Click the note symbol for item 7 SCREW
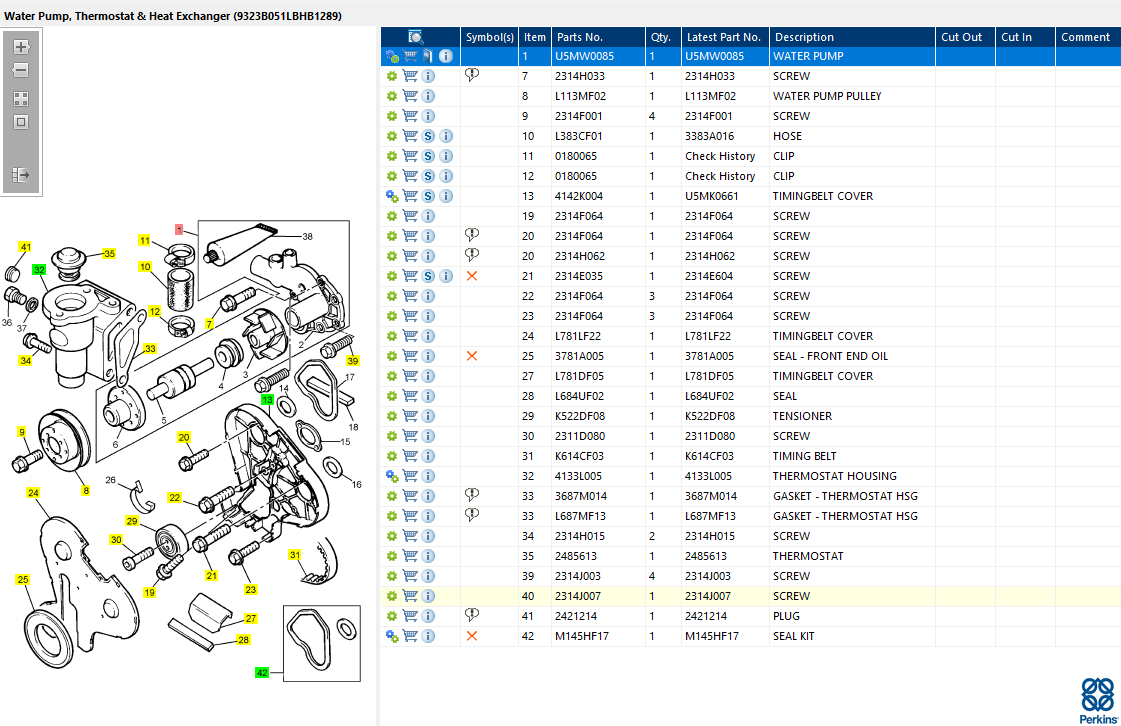Viewport: 1121px width, 726px height. (x=472, y=74)
